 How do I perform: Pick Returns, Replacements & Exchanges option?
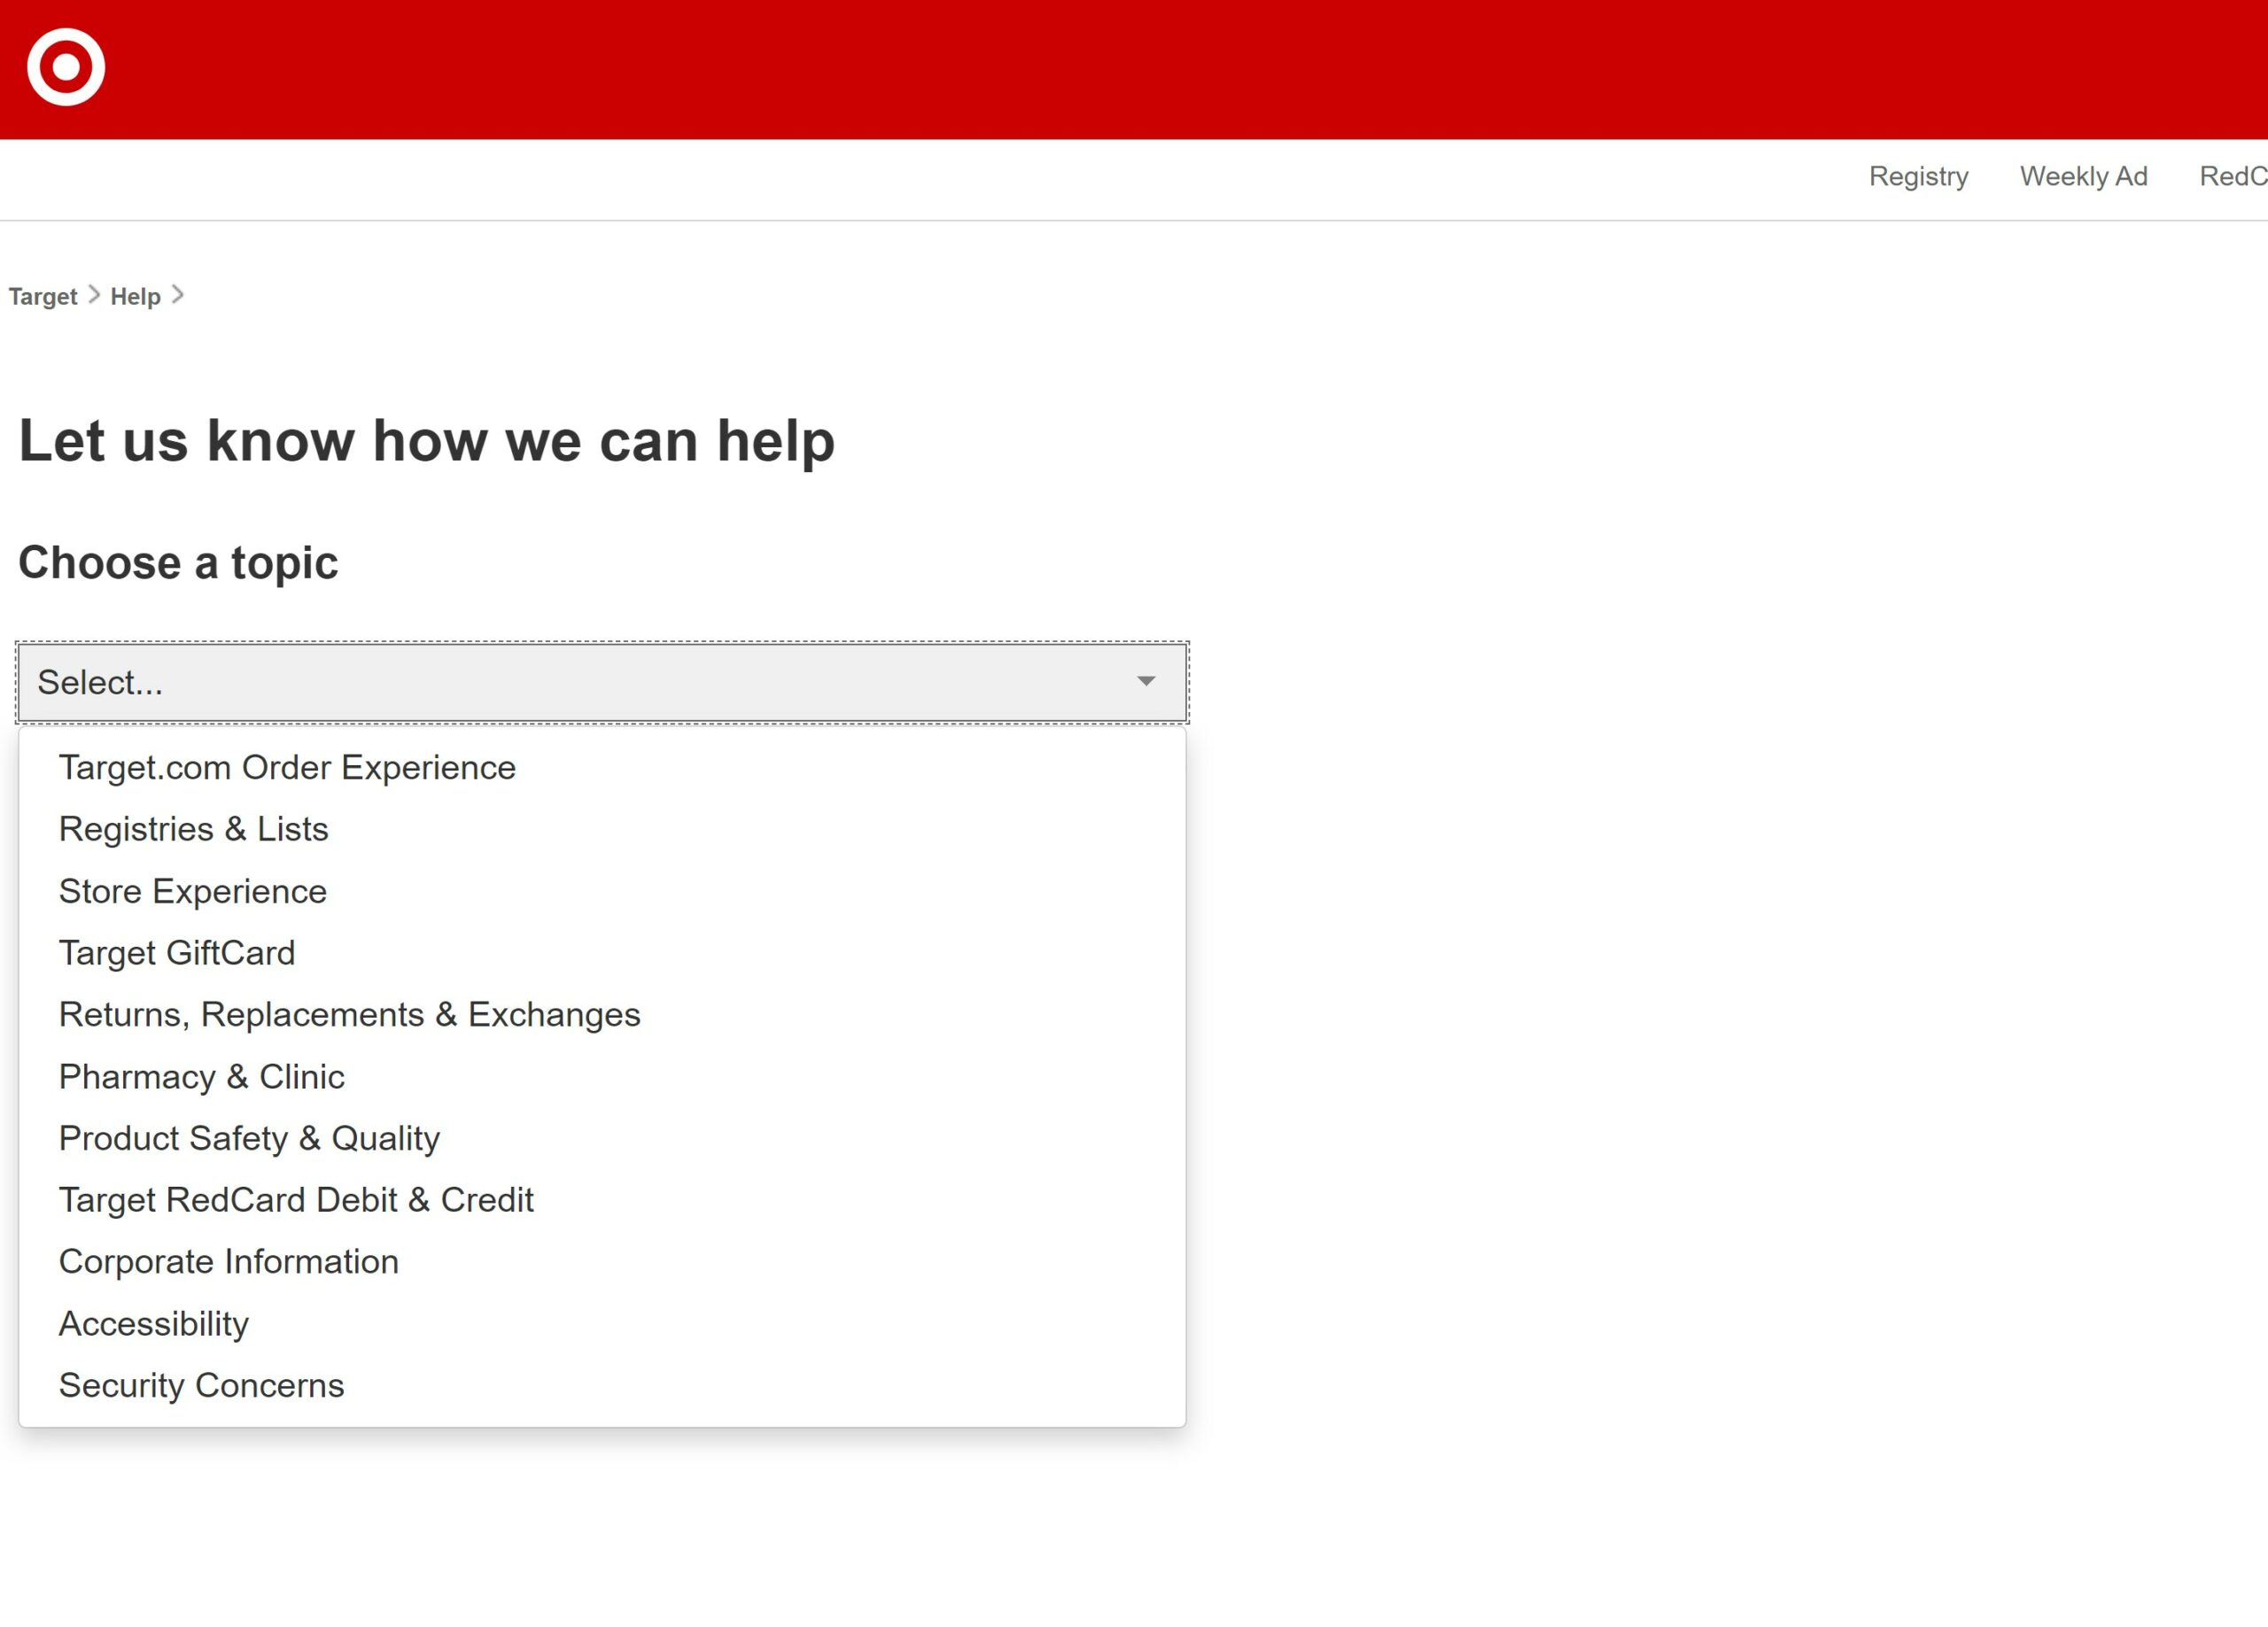602,1015
